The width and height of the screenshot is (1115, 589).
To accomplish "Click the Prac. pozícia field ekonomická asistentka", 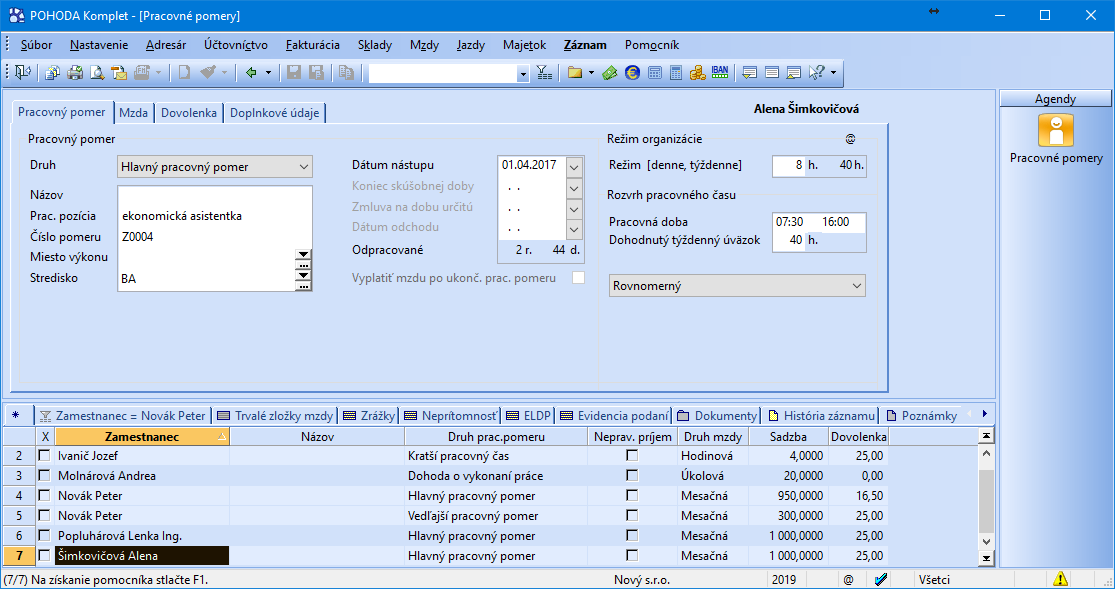I will [207, 216].
